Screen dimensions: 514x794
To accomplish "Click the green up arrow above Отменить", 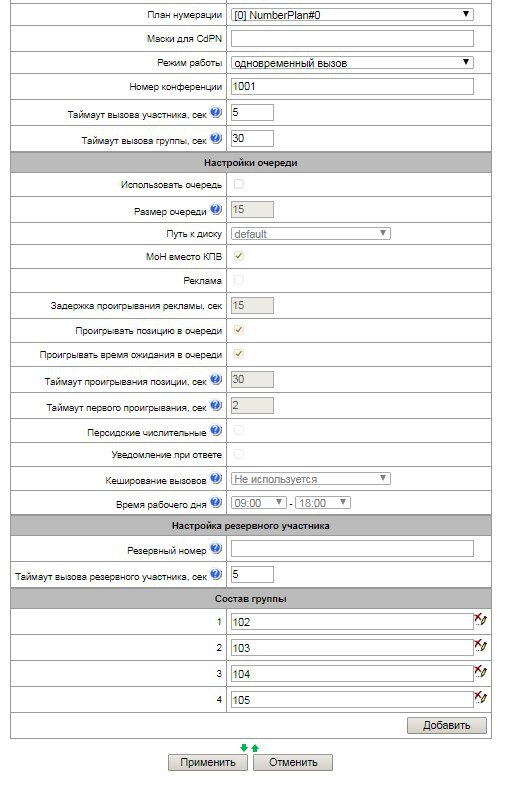I will click(255, 748).
